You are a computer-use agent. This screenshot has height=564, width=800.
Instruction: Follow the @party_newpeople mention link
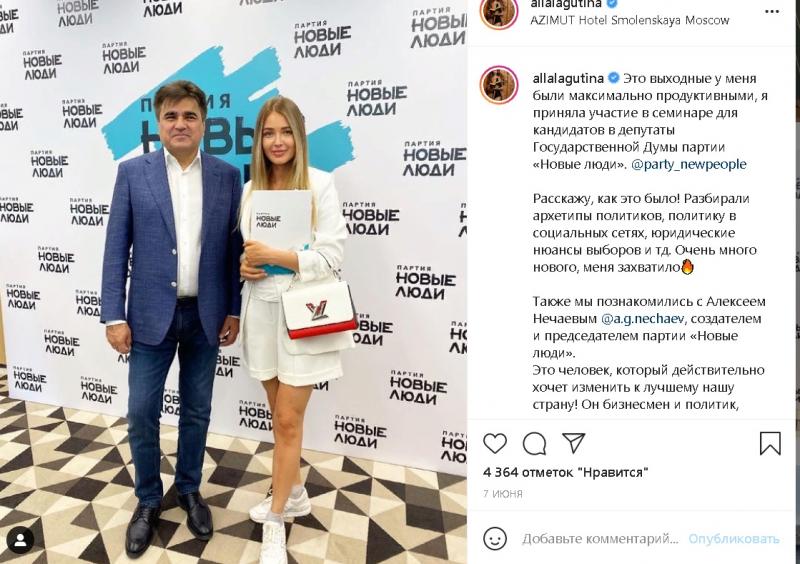[688, 164]
